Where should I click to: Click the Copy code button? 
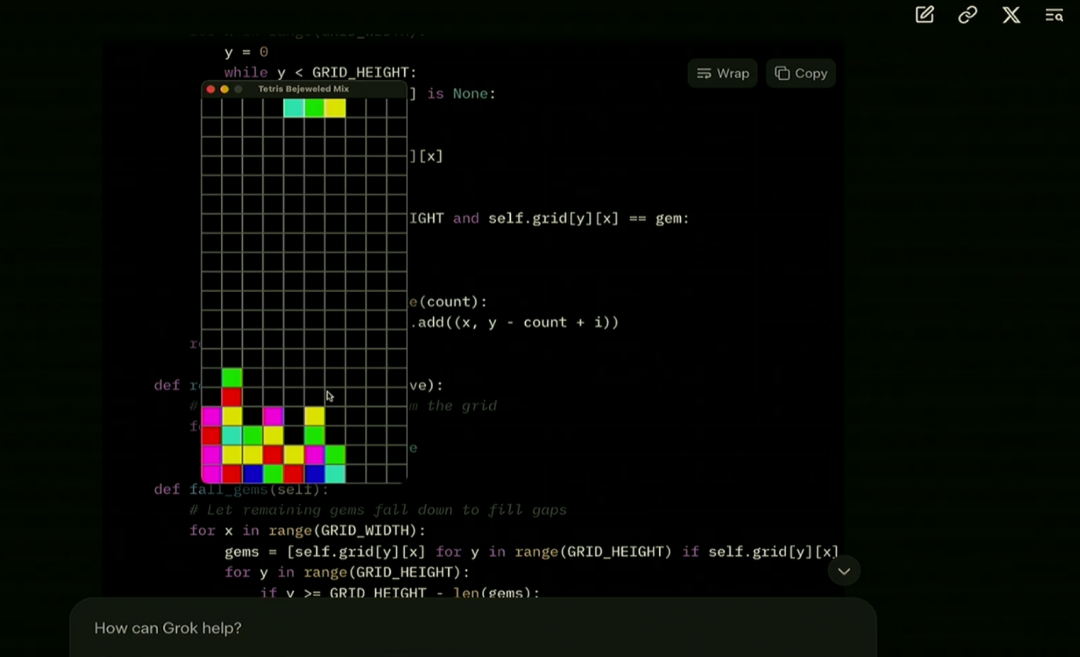[x=800, y=73]
